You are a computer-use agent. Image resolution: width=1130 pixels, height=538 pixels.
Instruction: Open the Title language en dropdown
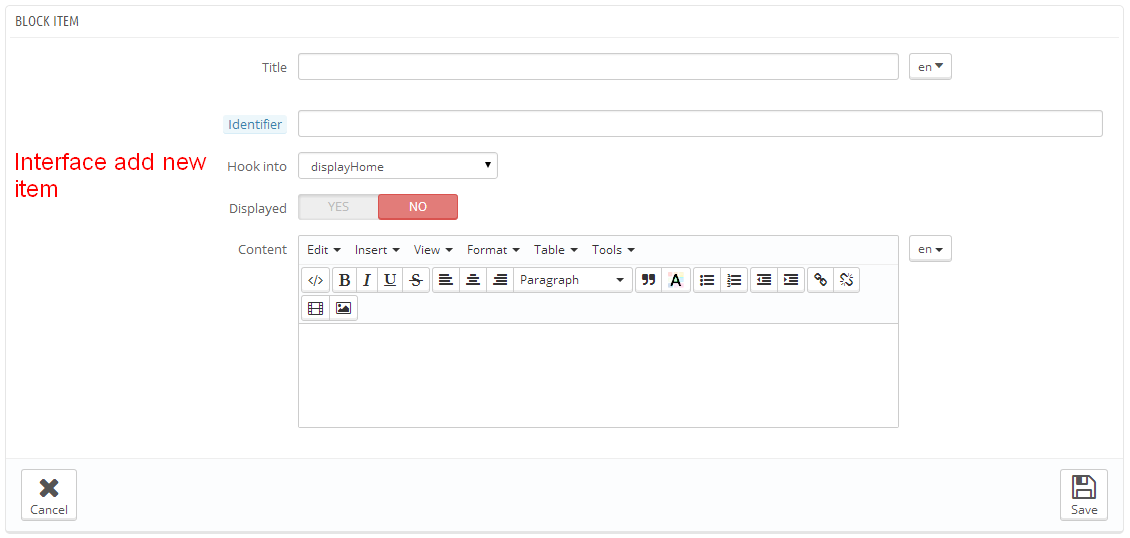click(930, 67)
